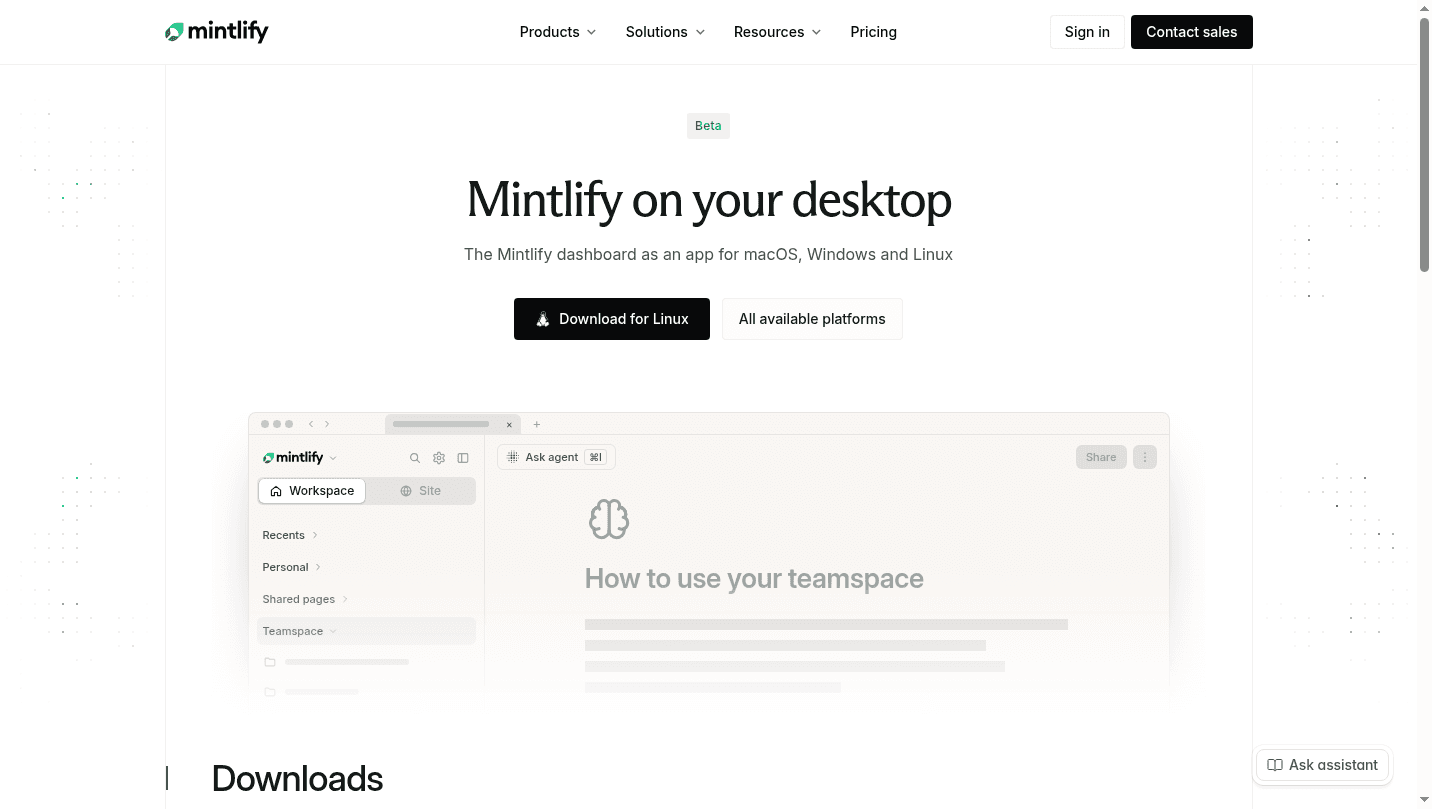Expand the Personal section in sidebar
Viewport: 1432px width, 809px height.
click(290, 567)
